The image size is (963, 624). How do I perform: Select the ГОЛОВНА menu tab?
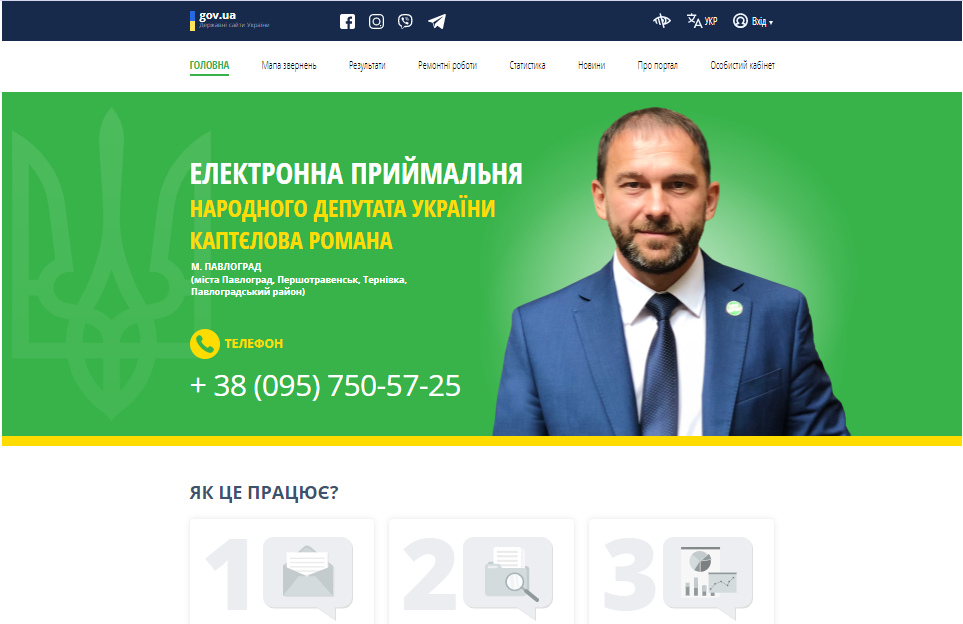[x=209, y=66]
